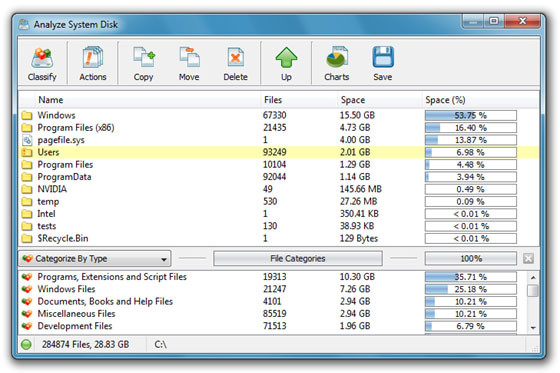Viewport: 560px width, 373px height.
Task: Click the 16.40 % space bar
Action: pos(471,128)
